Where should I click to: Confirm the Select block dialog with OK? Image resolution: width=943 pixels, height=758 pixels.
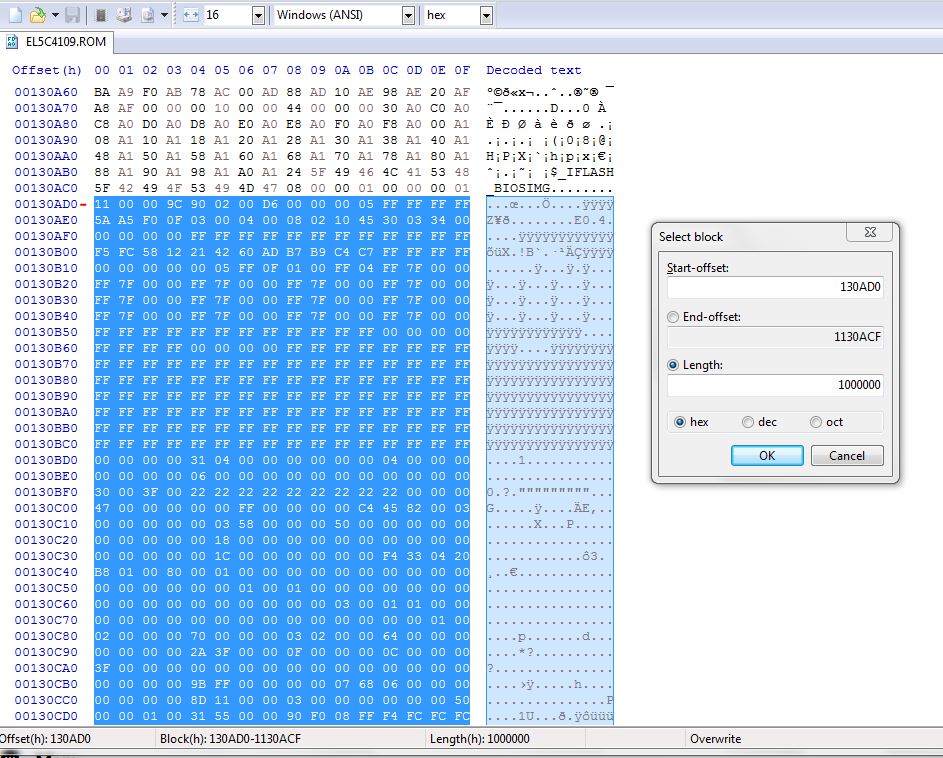pyautogui.click(x=767, y=456)
